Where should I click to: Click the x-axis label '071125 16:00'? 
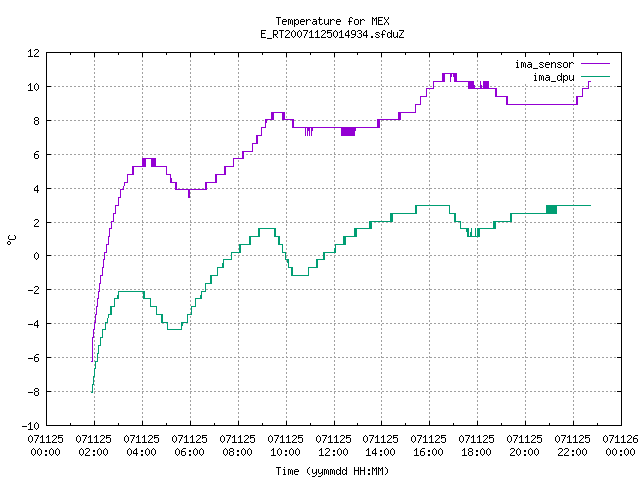coord(429,446)
